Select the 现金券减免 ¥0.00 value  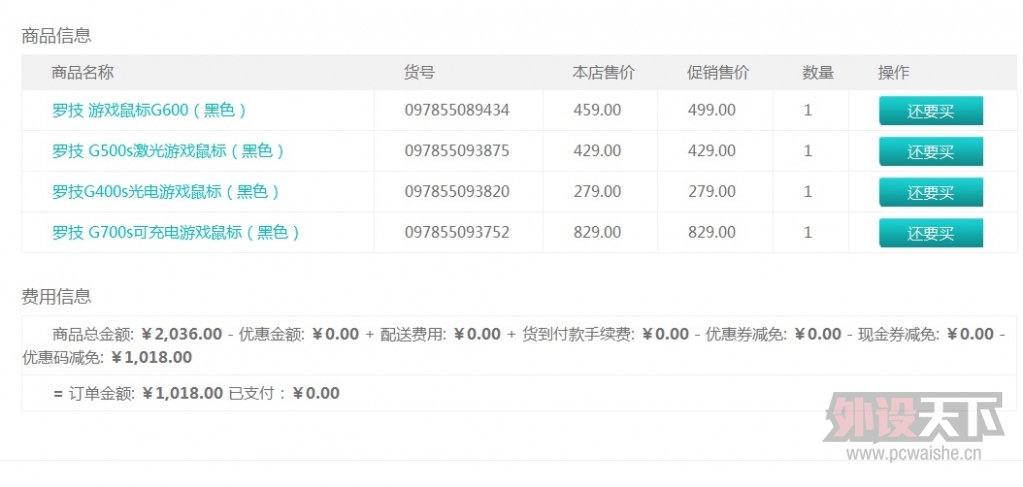pos(970,334)
